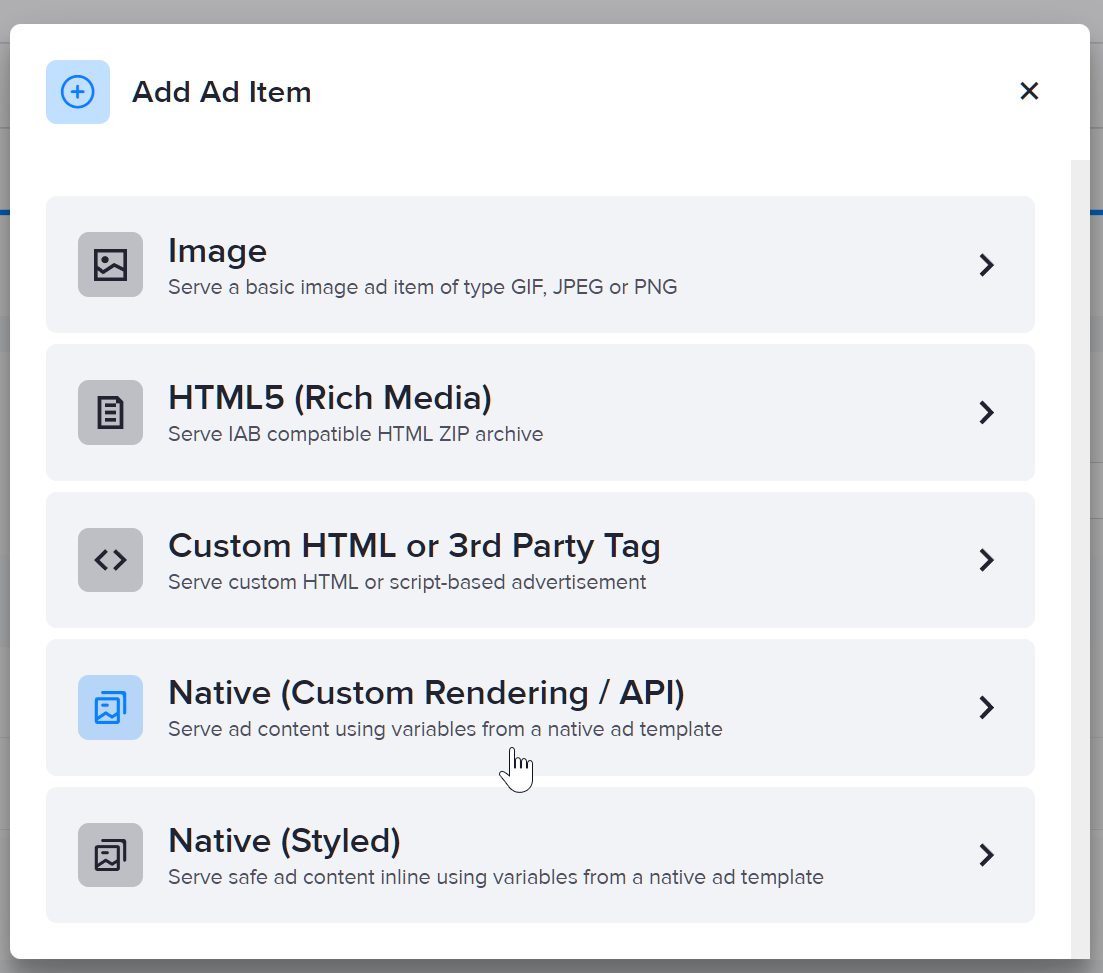Click the plus icon beside Add Ad Item
This screenshot has height=973, width=1103.
[78, 92]
